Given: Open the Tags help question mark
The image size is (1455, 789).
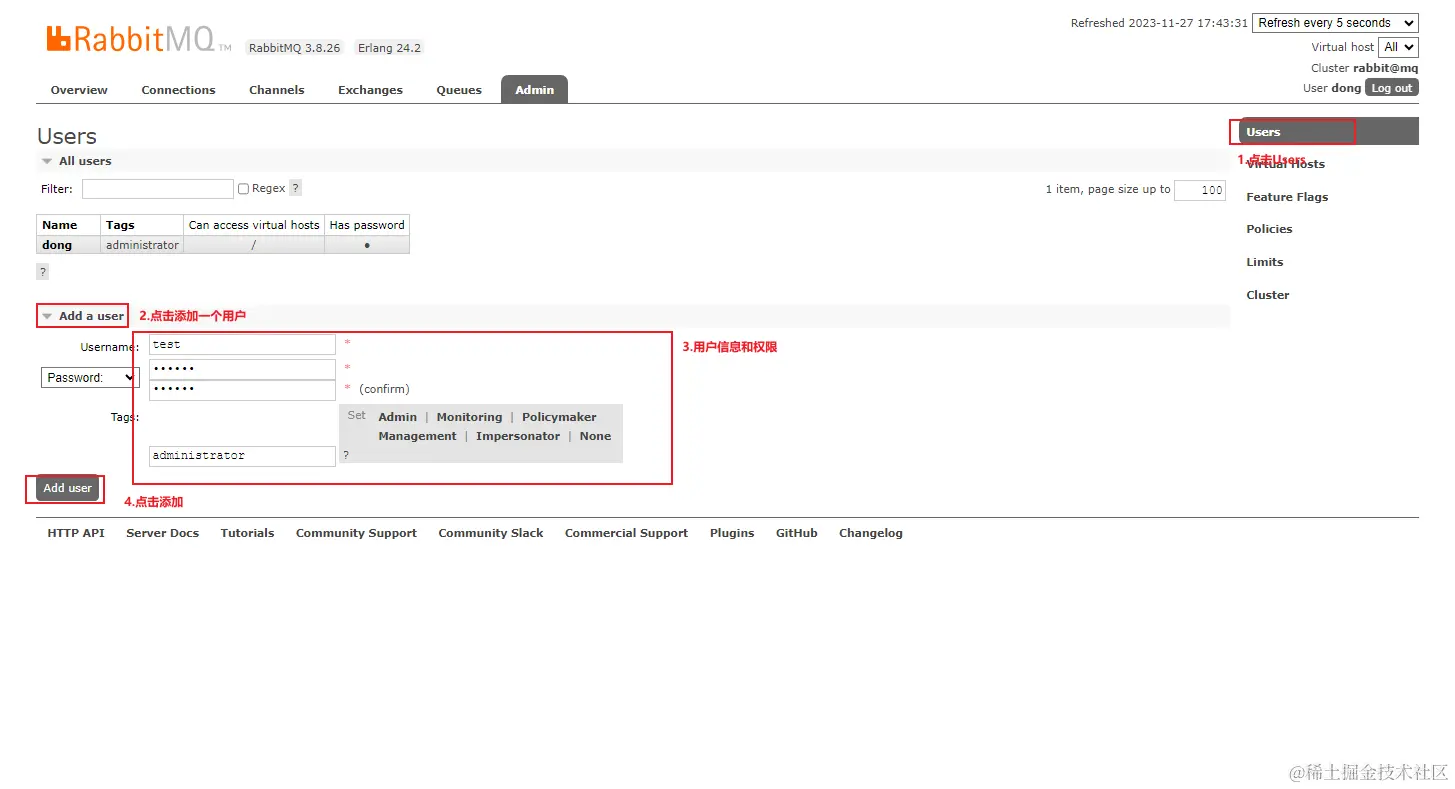Looking at the screenshot, I should [x=346, y=455].
